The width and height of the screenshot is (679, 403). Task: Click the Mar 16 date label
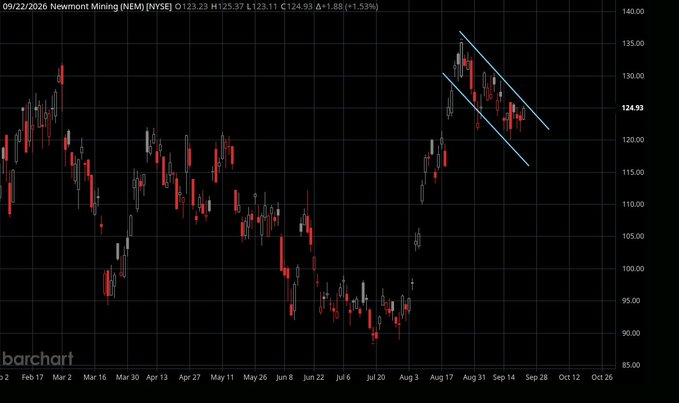[95, 377]
